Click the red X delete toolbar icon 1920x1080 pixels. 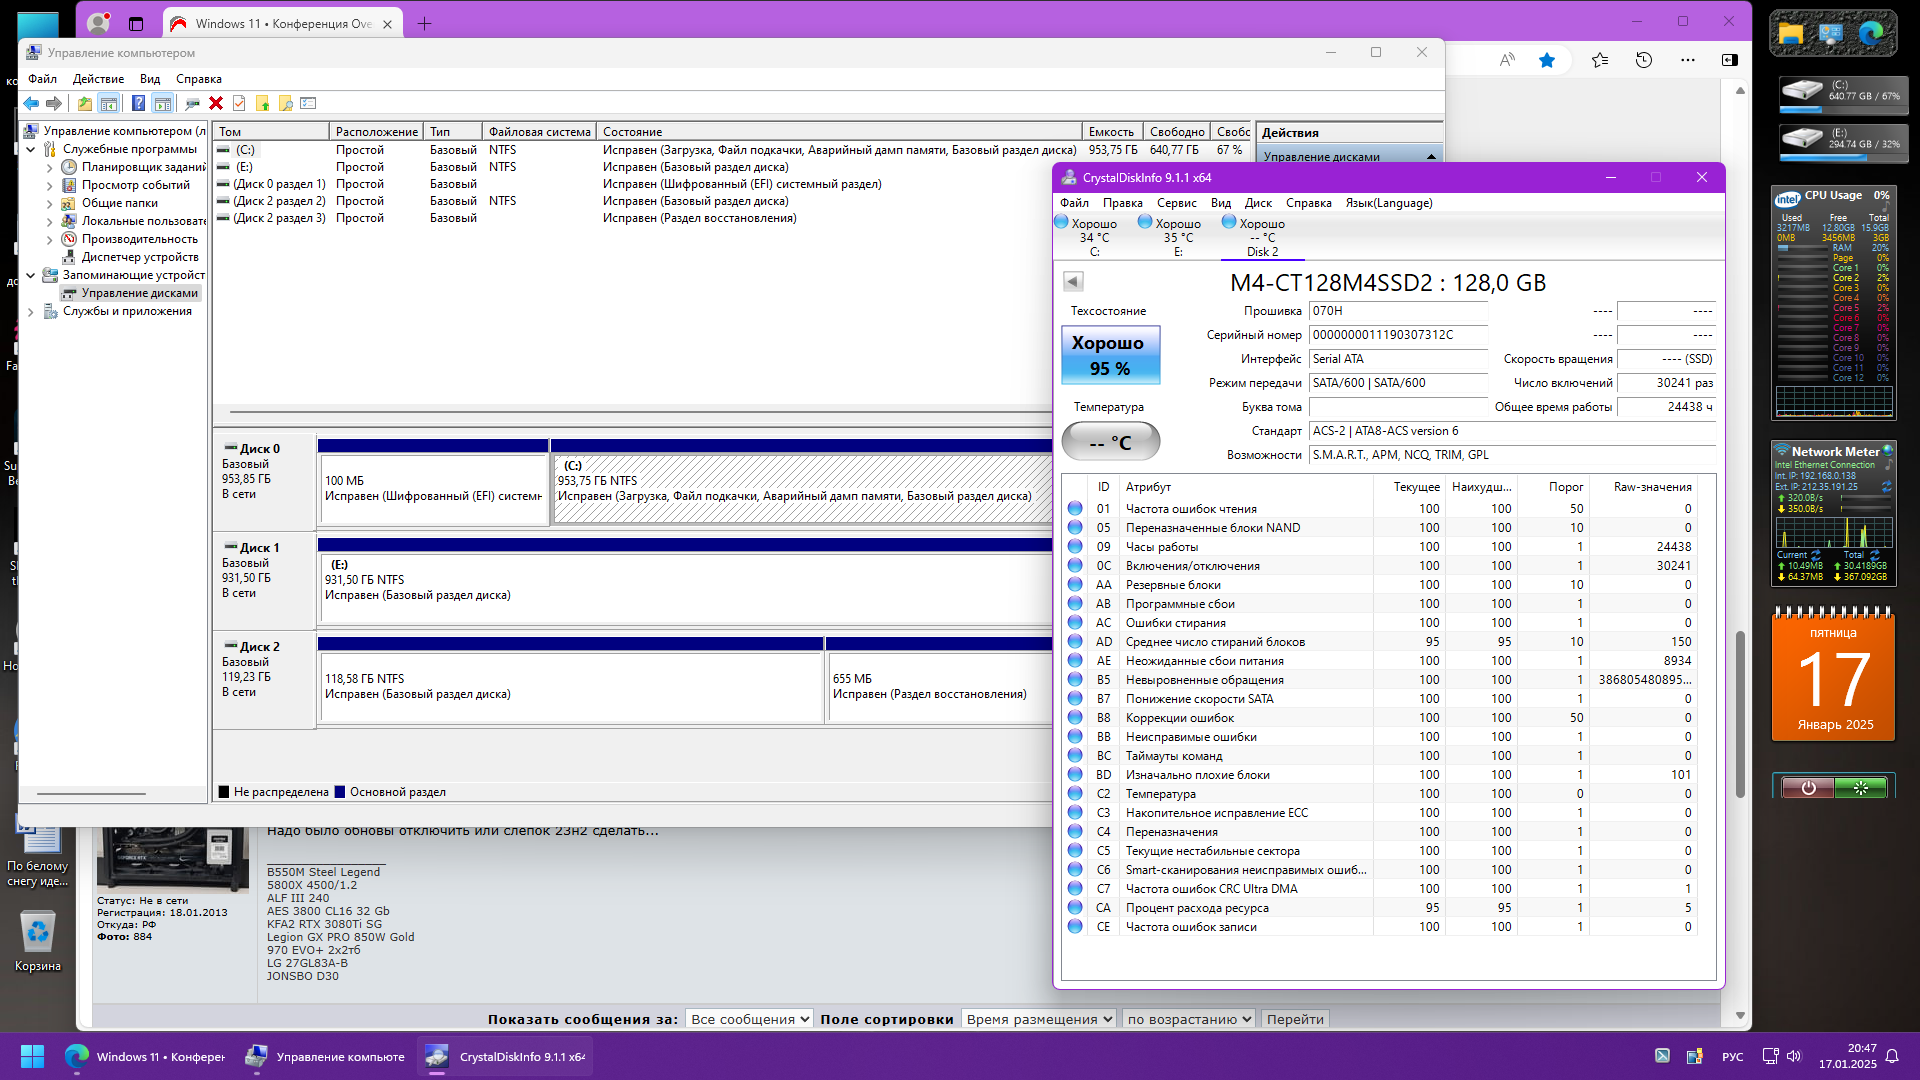[x=215, y=103]
